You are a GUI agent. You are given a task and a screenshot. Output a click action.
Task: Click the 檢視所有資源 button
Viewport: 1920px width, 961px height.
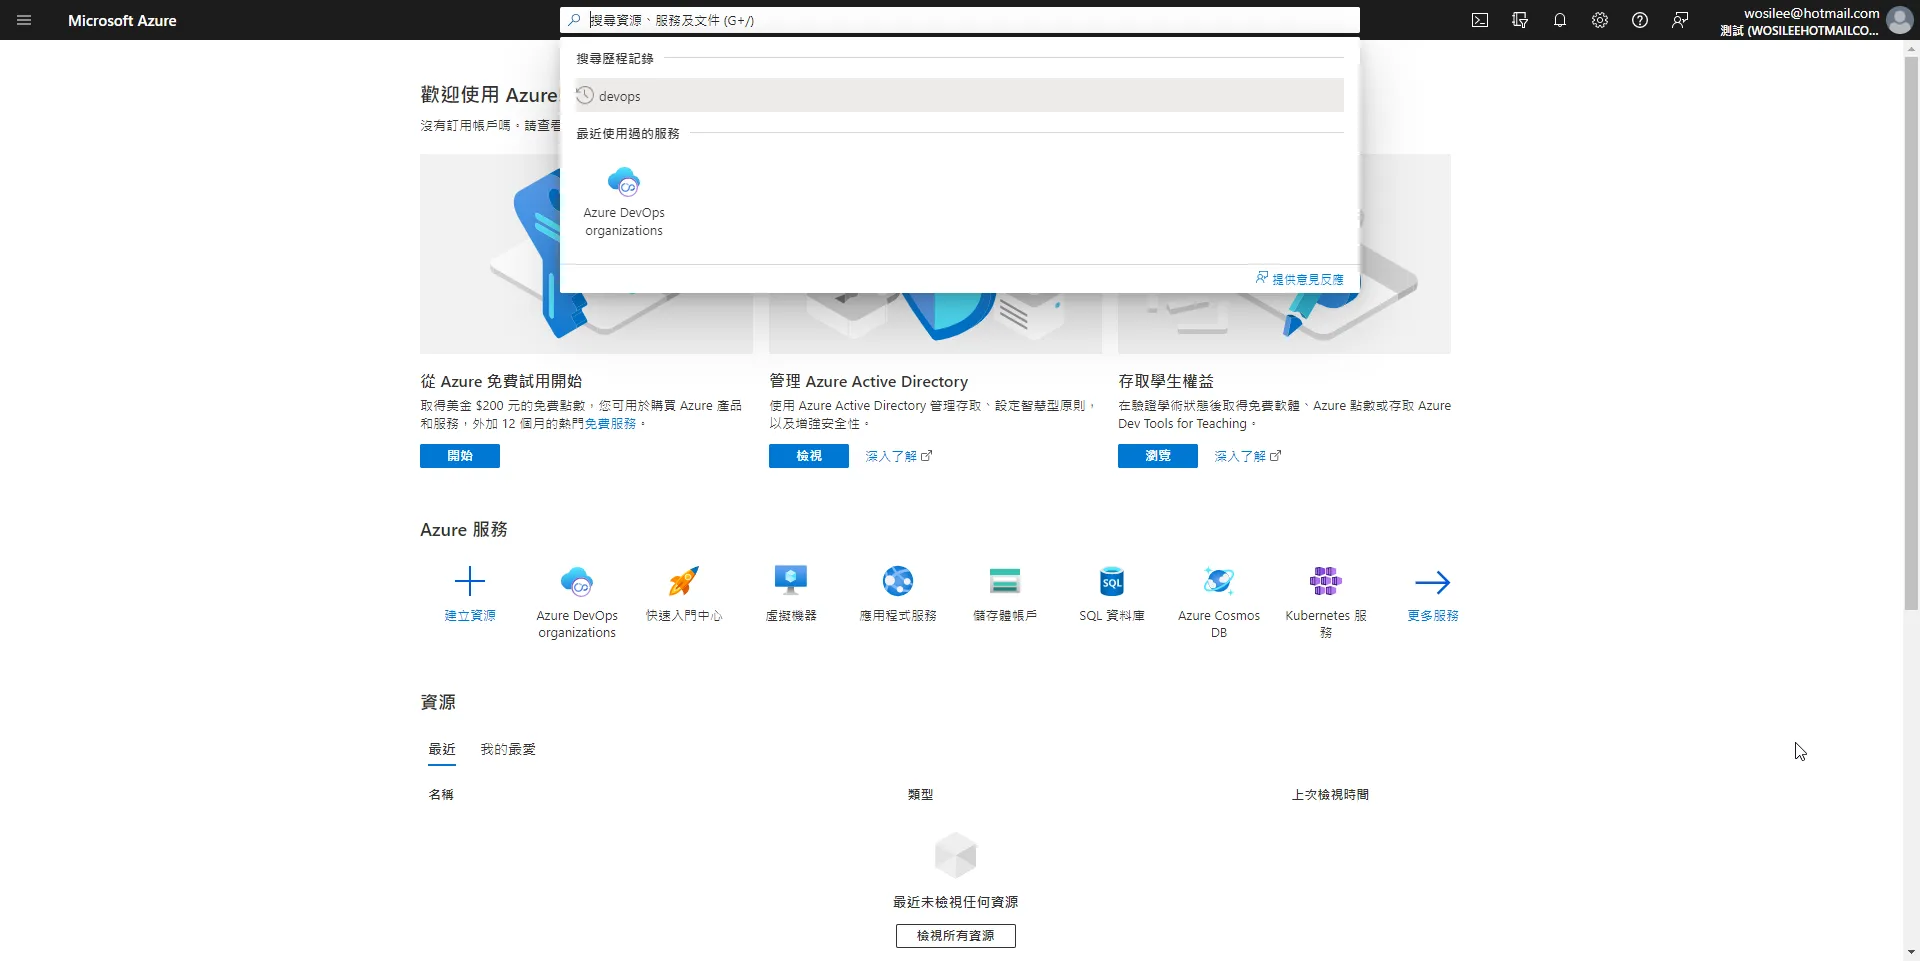click(x=955, y=936)
